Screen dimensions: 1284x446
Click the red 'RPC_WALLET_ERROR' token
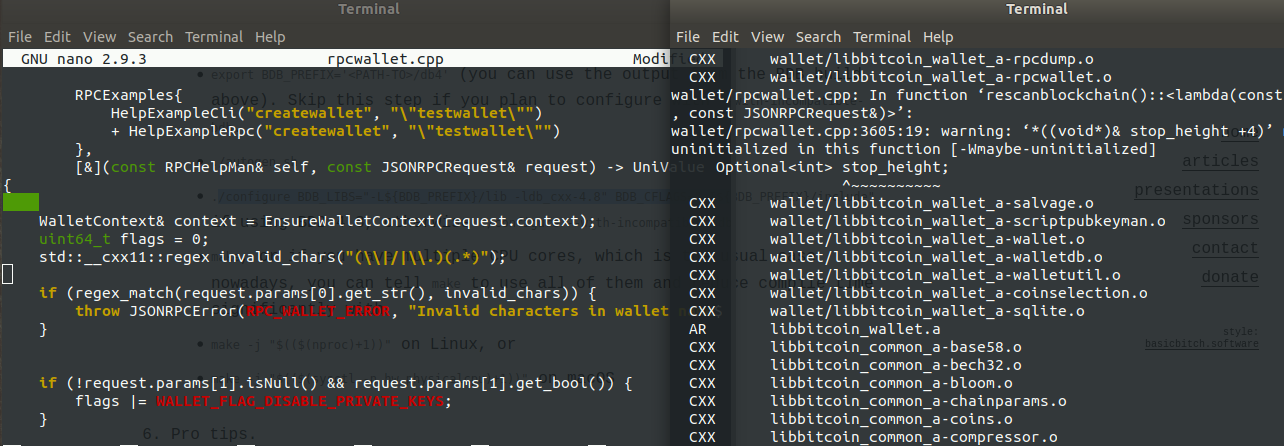(317, 311)
